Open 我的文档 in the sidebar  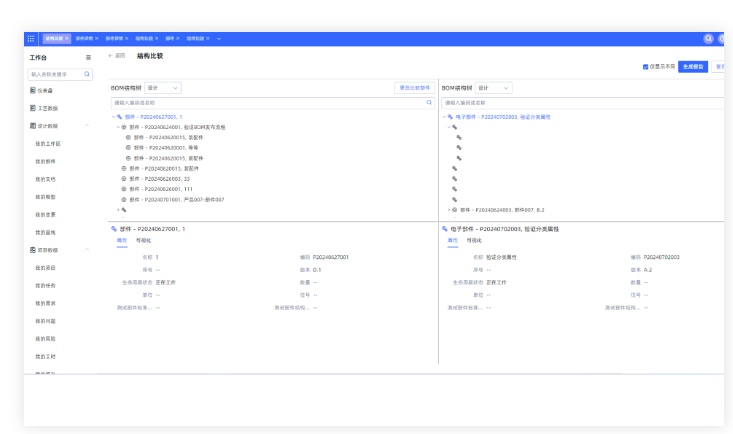coord(45,179)
